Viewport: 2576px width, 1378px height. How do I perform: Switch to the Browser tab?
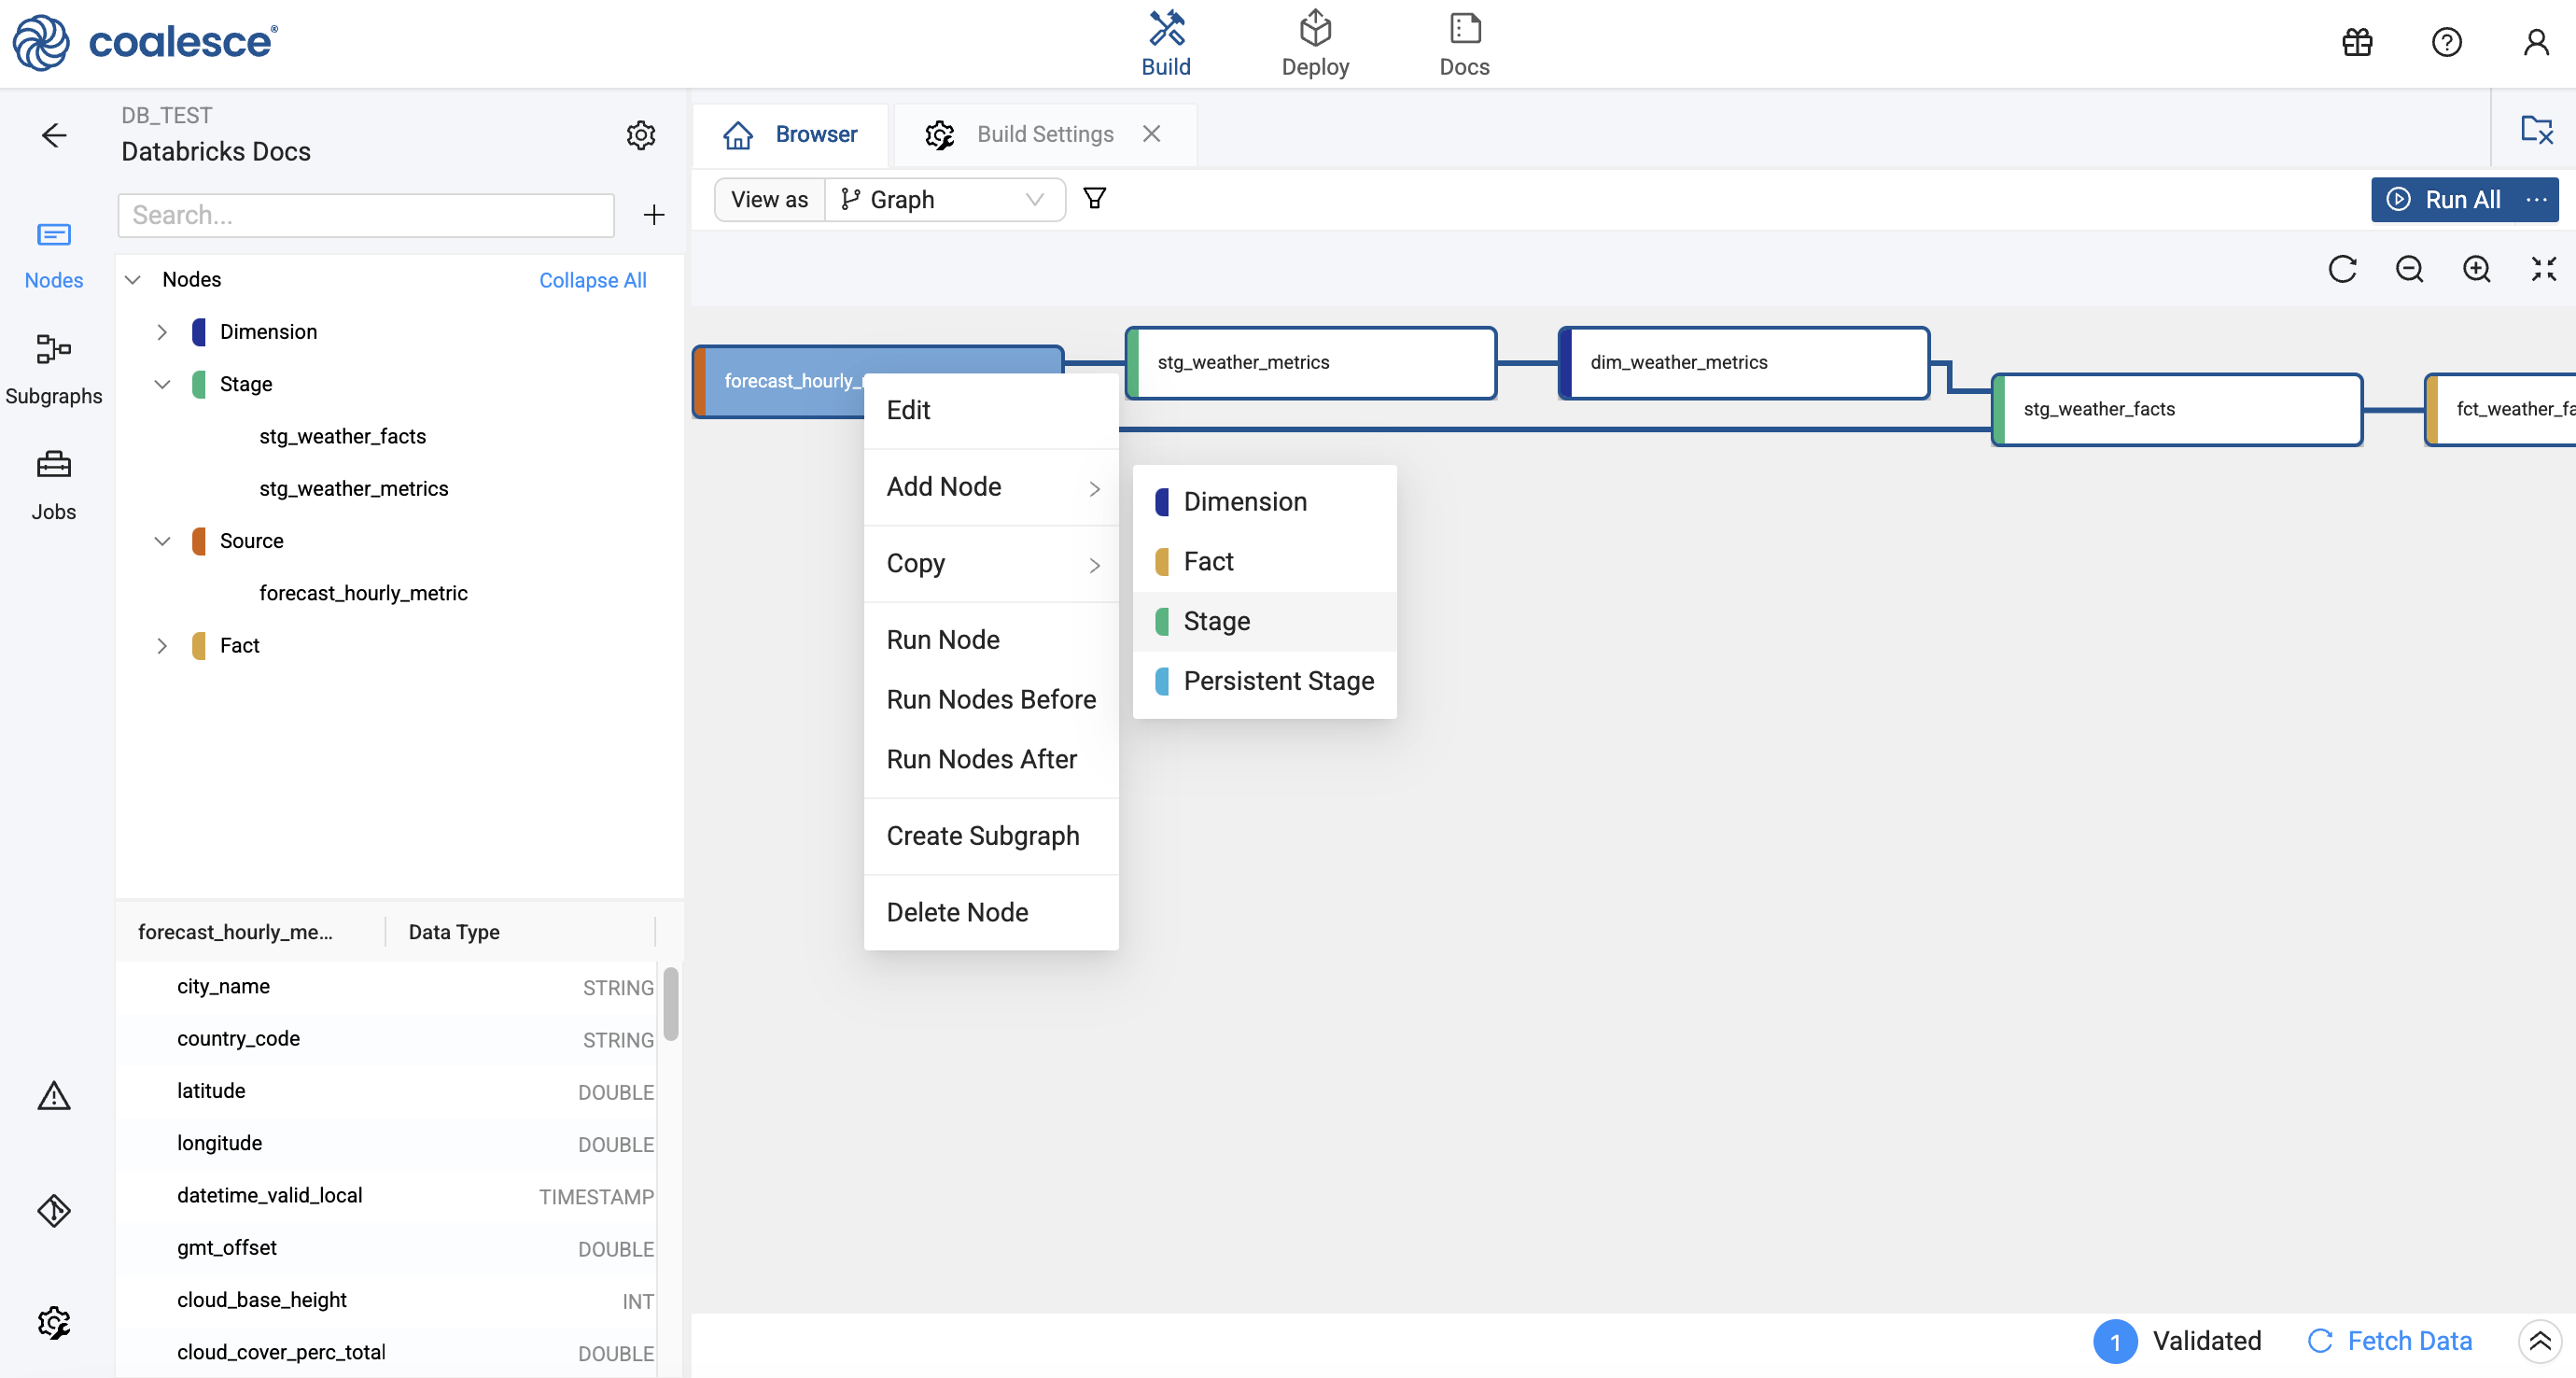[790, 134]
